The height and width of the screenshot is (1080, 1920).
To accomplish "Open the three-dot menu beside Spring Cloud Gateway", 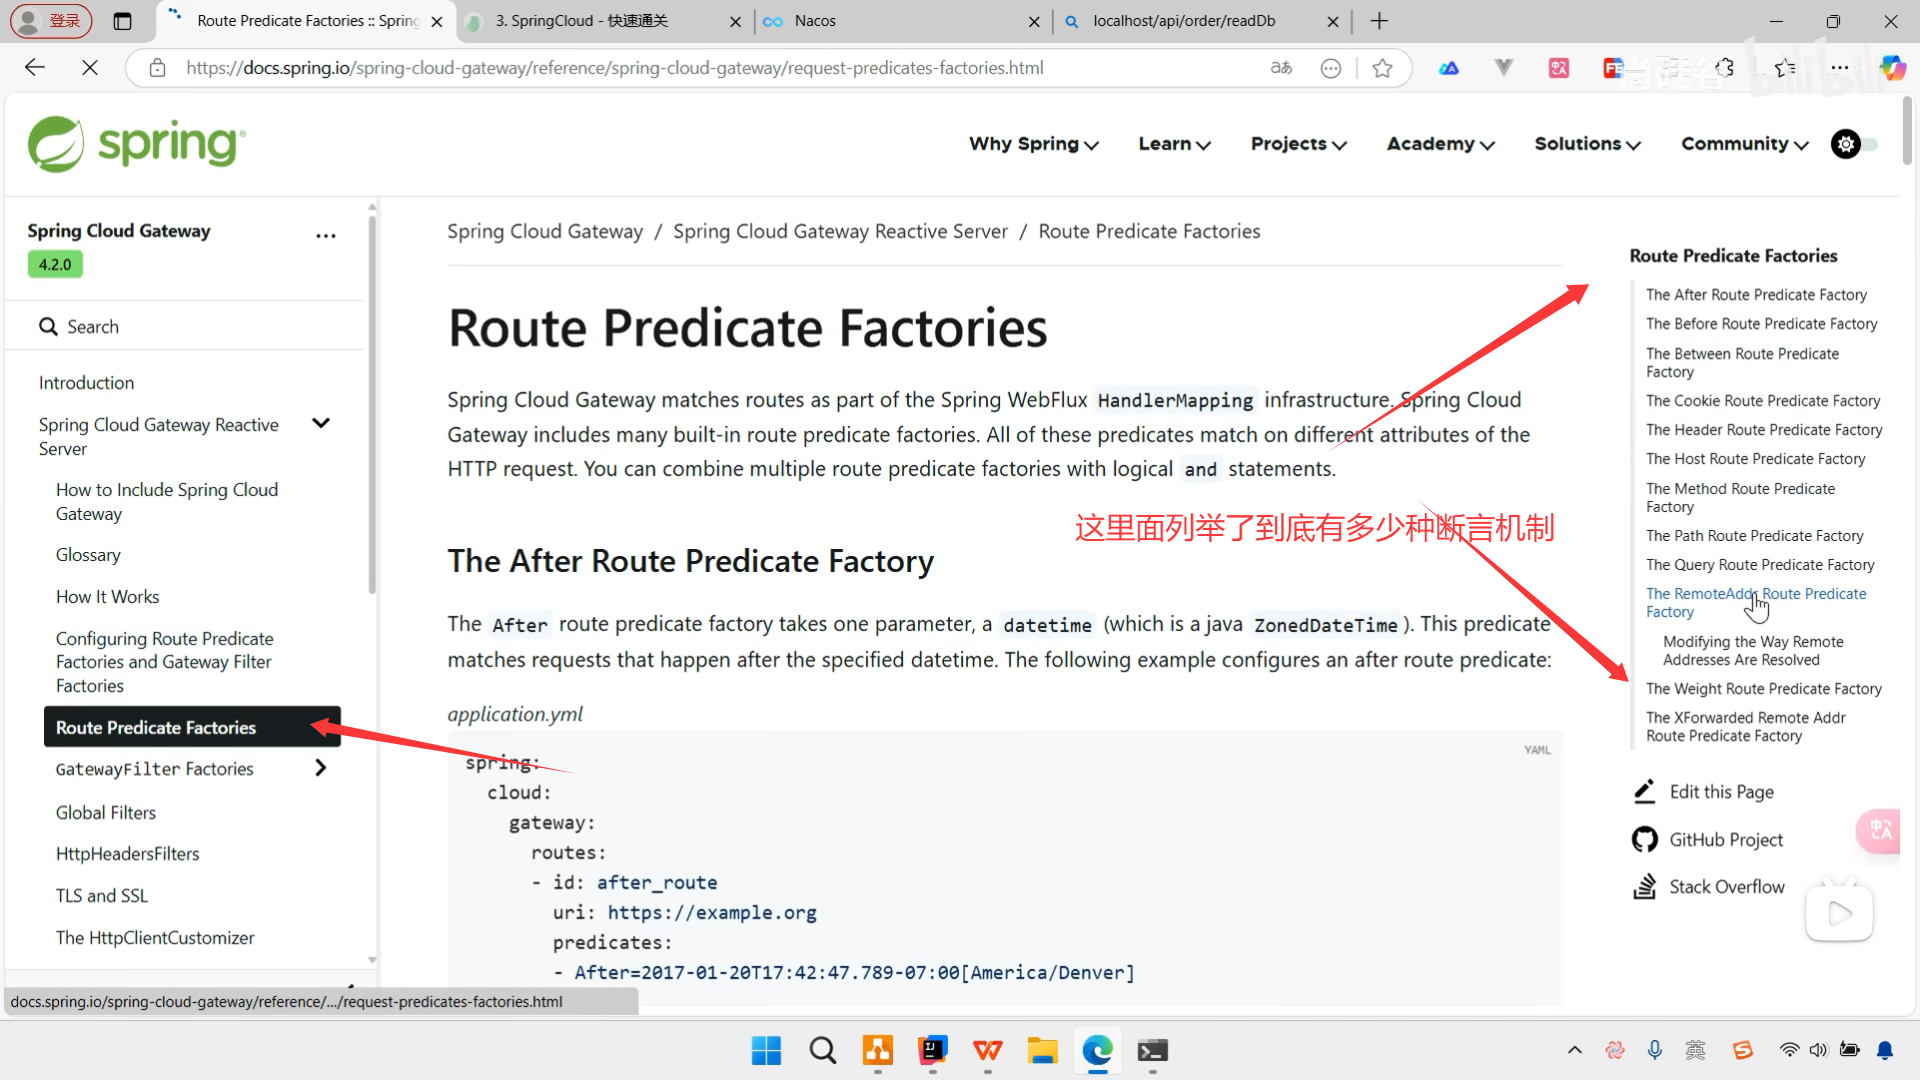I will coord(326,236).
